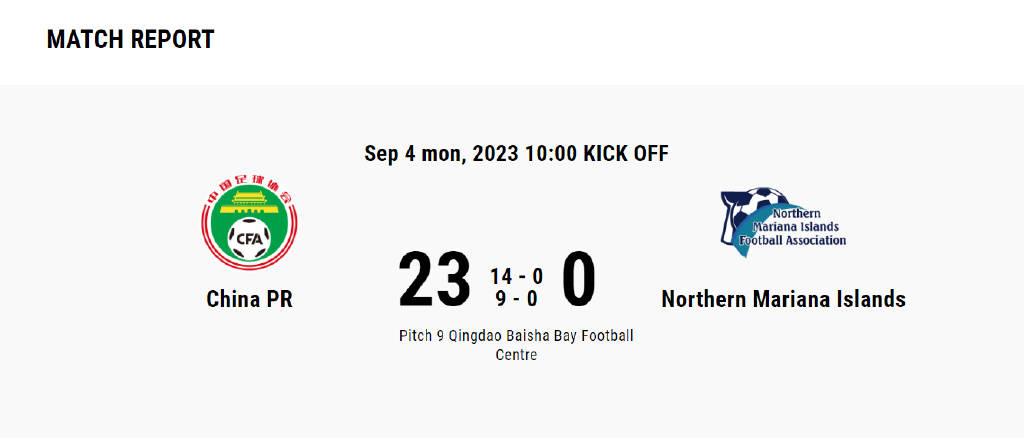Click the yellow gate building in the CFA crest
The width and height of the screenshot is (1024, 438).
point(249,203)
